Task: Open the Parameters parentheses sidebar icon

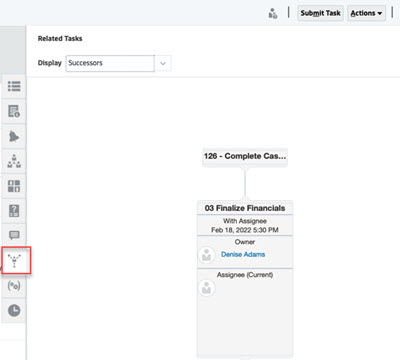Action: [x=14, y=286]
